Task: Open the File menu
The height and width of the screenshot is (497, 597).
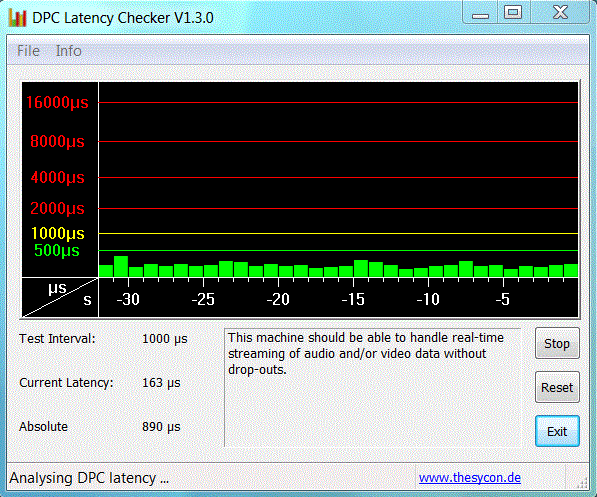Action: [x=28, y=51]
